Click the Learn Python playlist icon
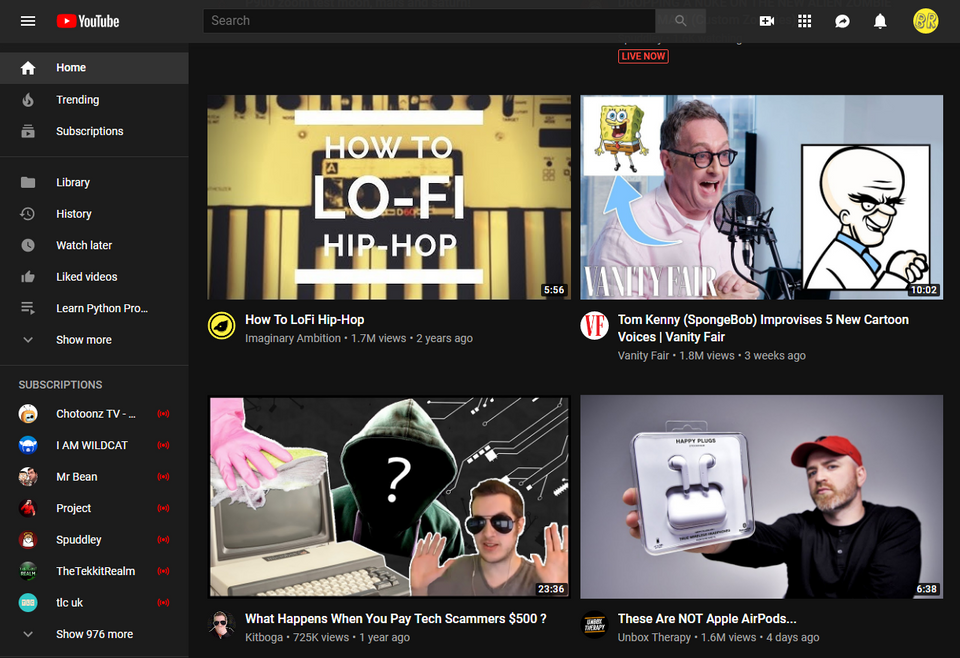960x658 pixels. coord(28,308)
